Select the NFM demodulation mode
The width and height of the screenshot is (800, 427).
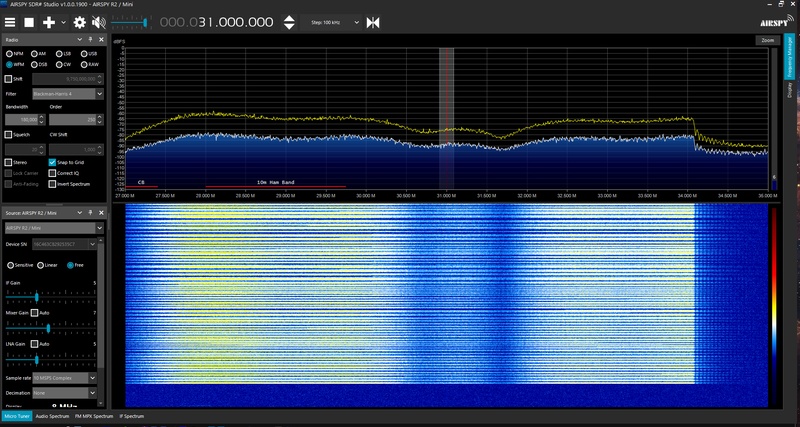pyautogui.click(x=15, y=54)
